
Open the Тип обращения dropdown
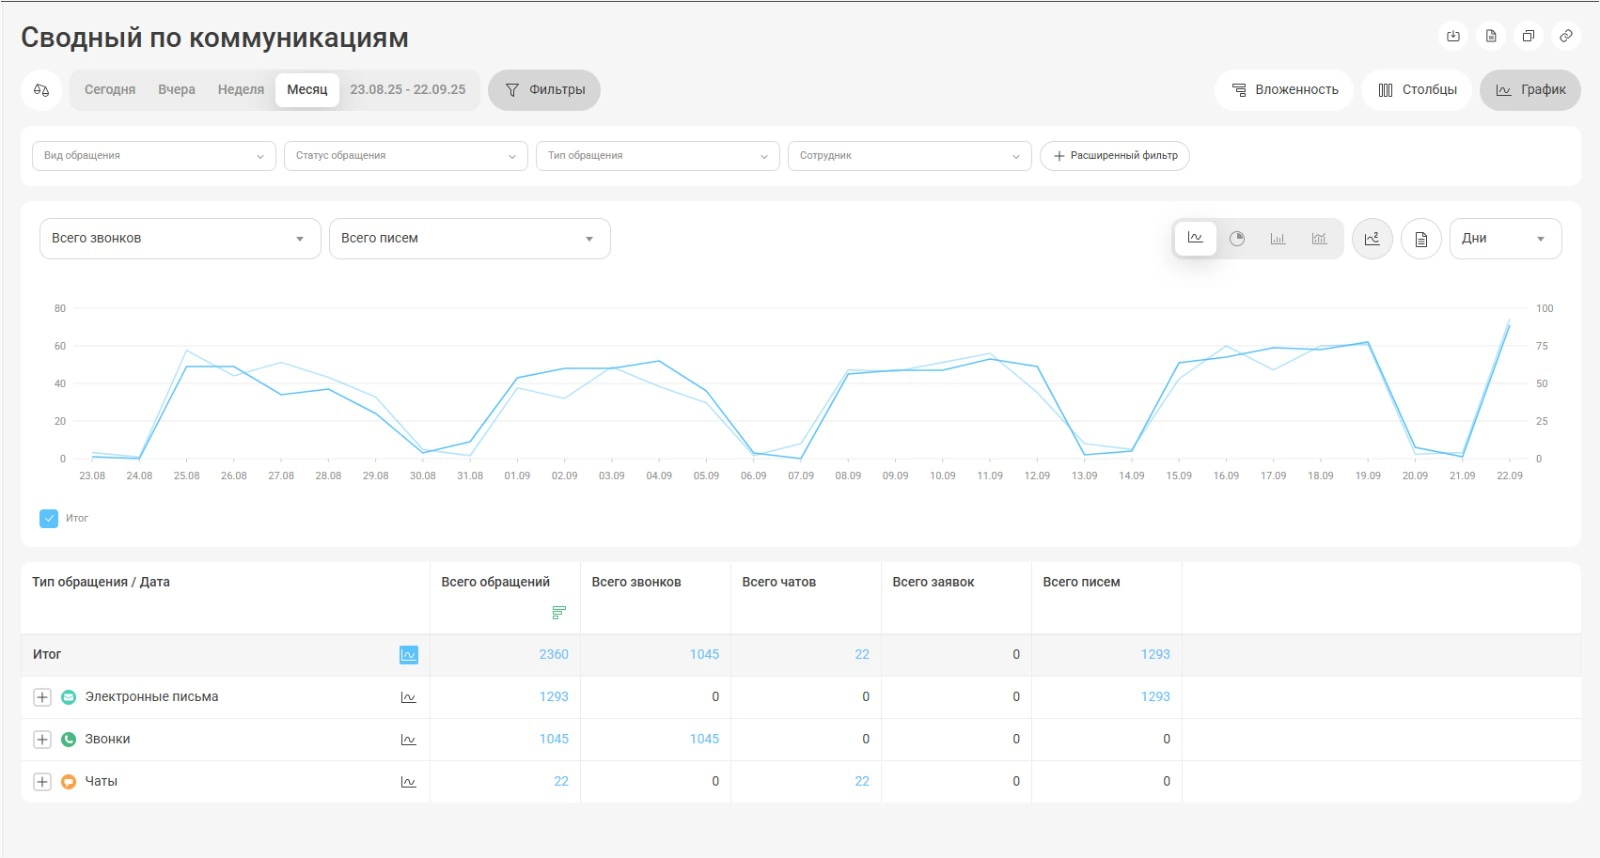point(658,156)
